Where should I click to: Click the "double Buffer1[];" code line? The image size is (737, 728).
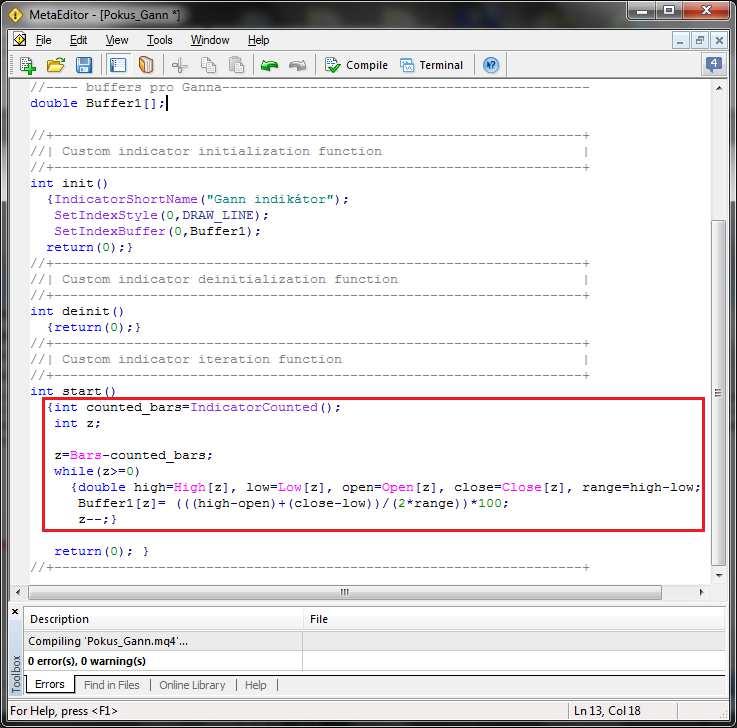(x=98, y=103)
